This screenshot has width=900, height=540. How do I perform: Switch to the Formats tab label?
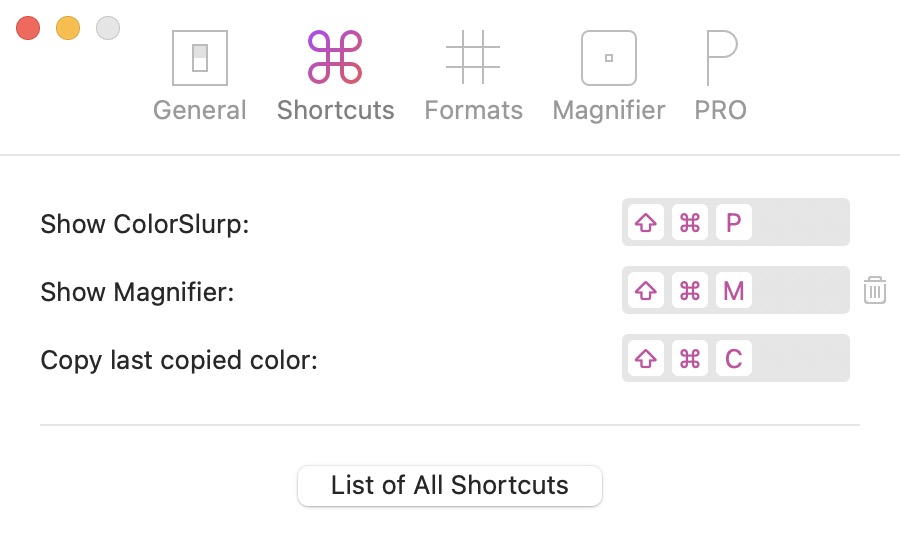[x=473, y=110]
